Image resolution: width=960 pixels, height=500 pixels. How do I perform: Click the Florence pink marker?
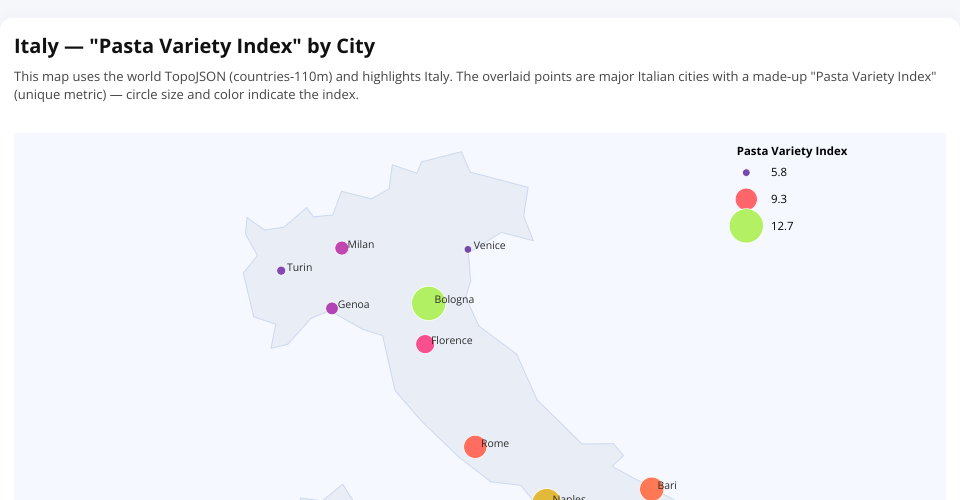[x=425, y=344]
